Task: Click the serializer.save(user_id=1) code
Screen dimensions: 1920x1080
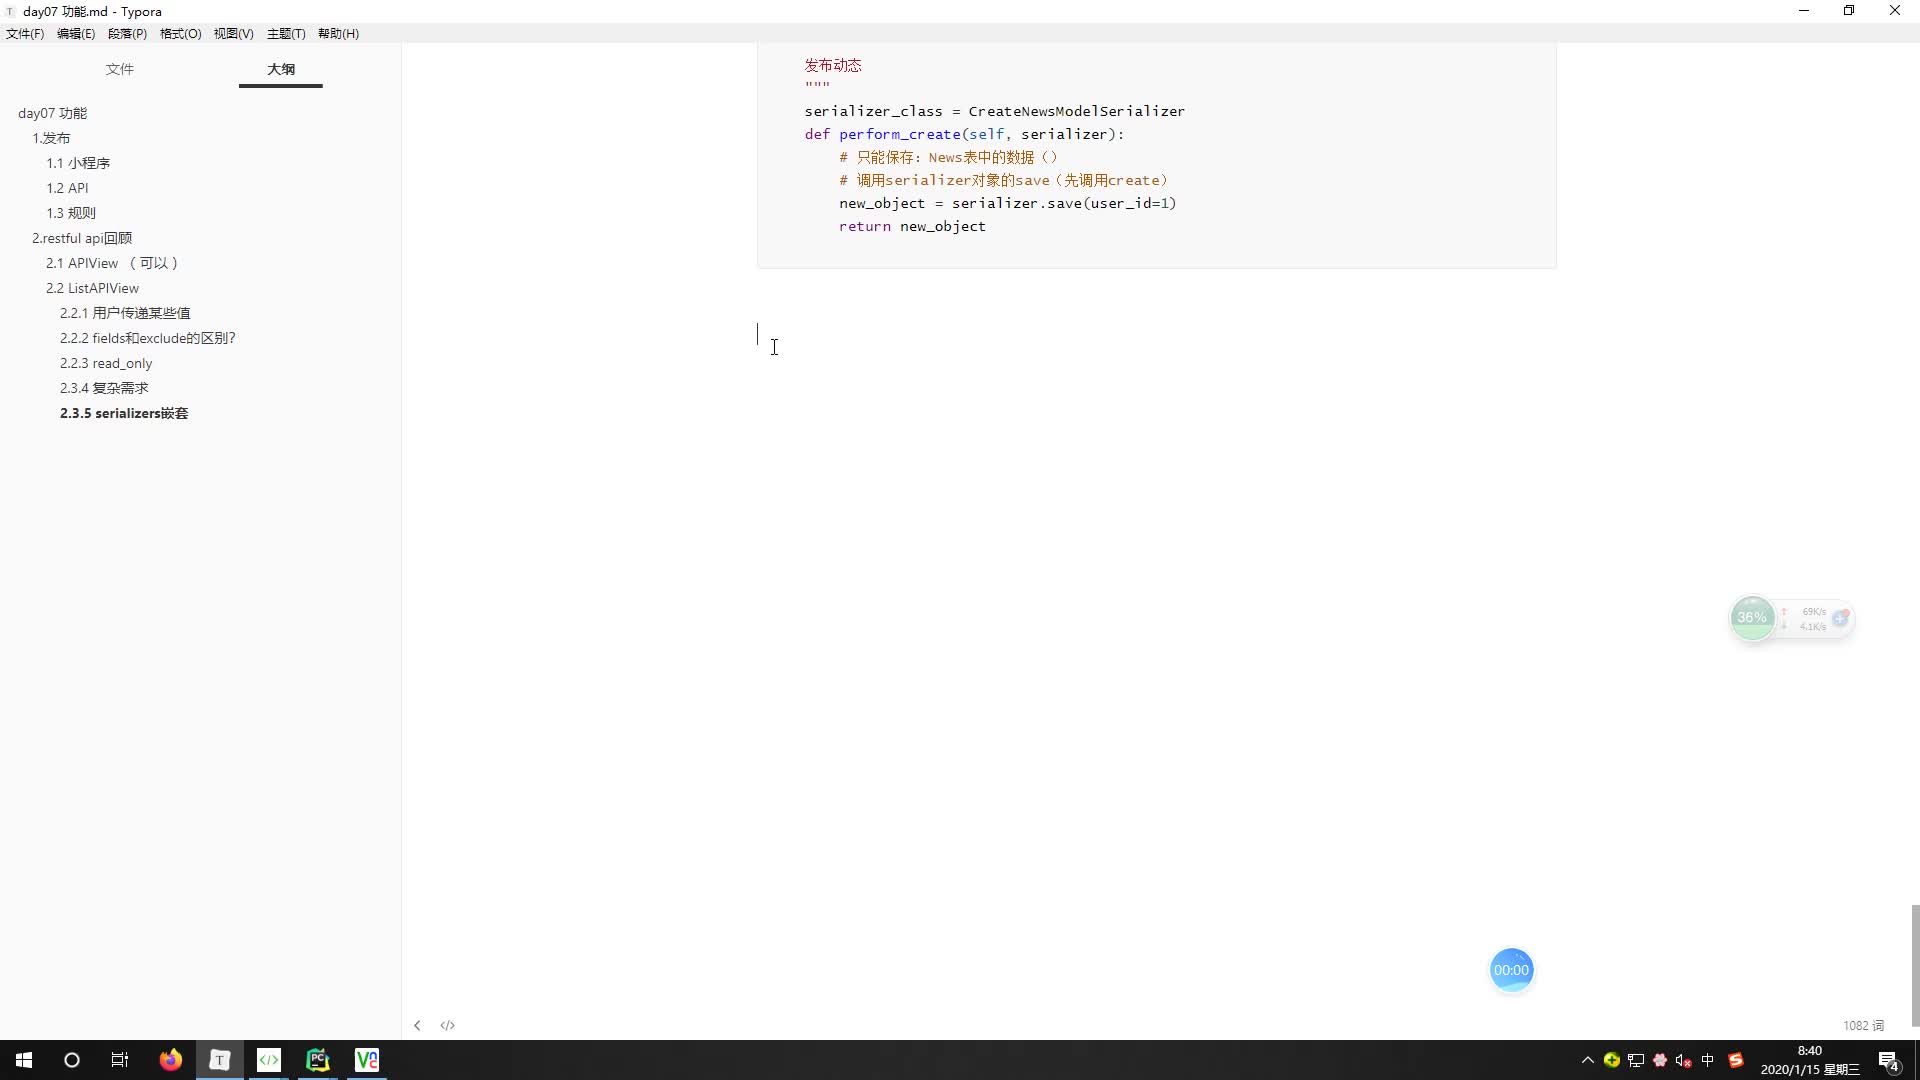Action: [1064, 203]
